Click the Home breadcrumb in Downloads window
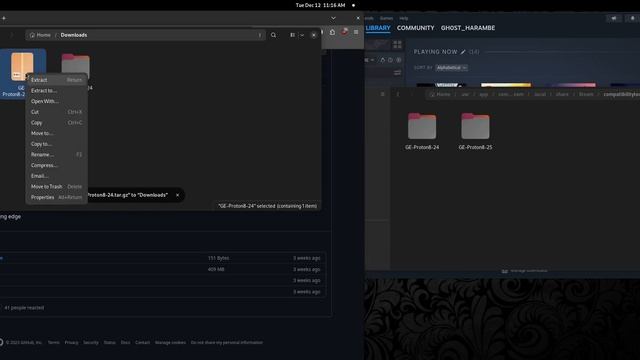 click(x=40, y=35)
